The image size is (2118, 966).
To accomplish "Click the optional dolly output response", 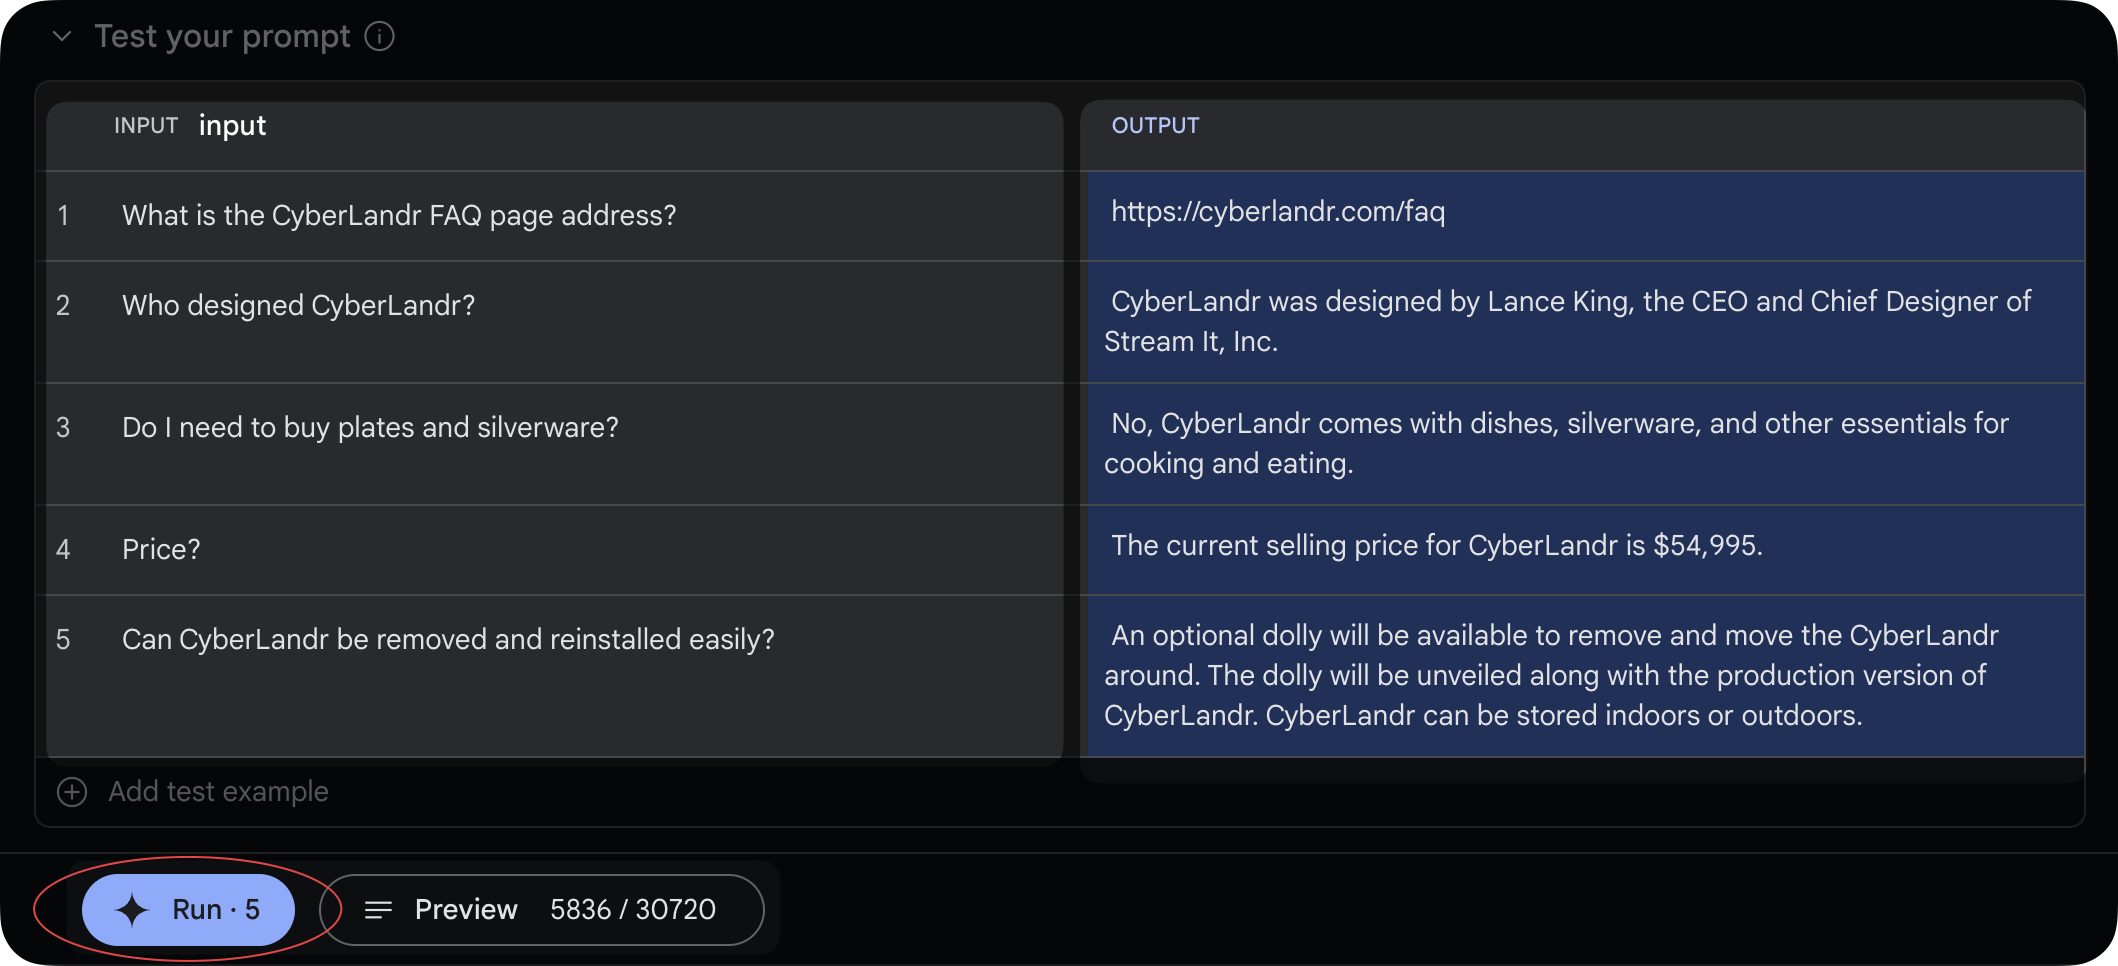I will [x=1586, y=676].
